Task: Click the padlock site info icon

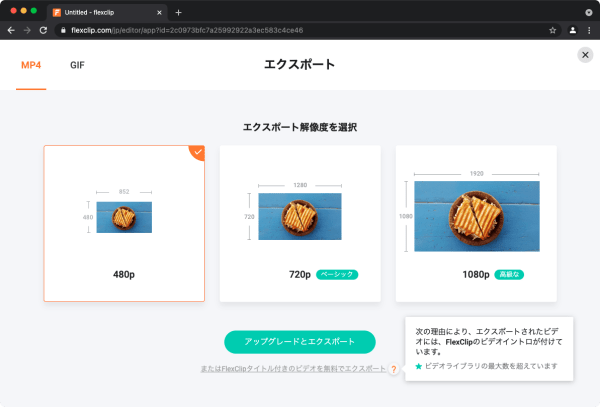Action: point(63,30)
